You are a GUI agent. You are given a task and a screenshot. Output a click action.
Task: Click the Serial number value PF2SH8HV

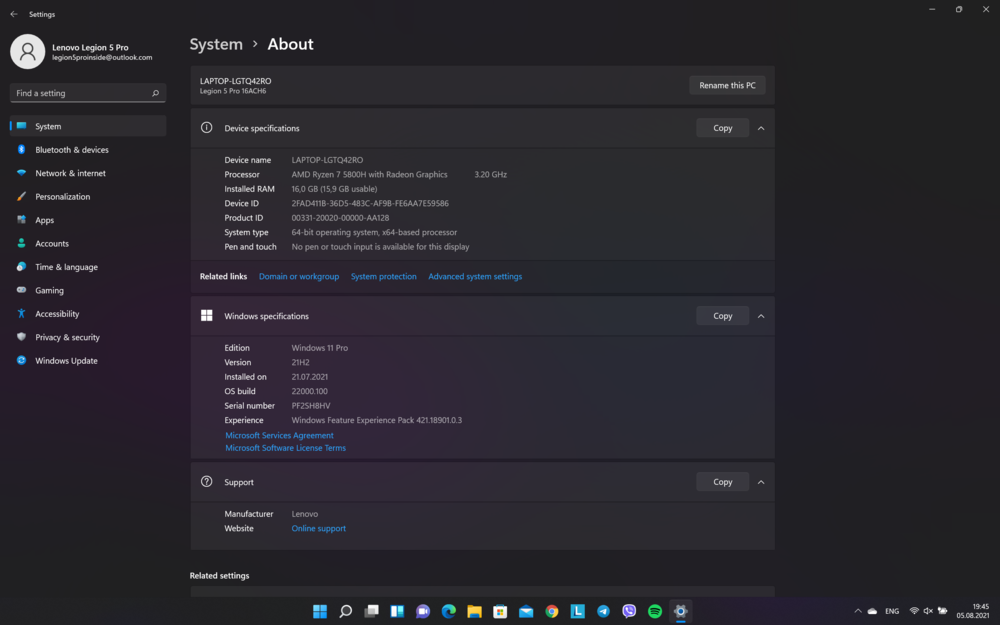(x=311, y=406)
